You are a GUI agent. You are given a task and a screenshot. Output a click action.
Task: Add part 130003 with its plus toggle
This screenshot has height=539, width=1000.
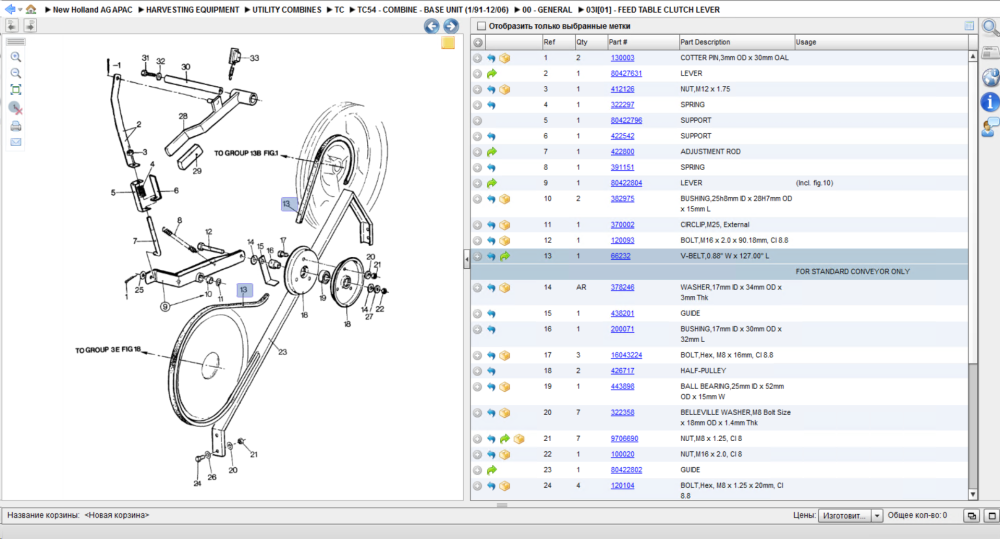coord(477,58)
